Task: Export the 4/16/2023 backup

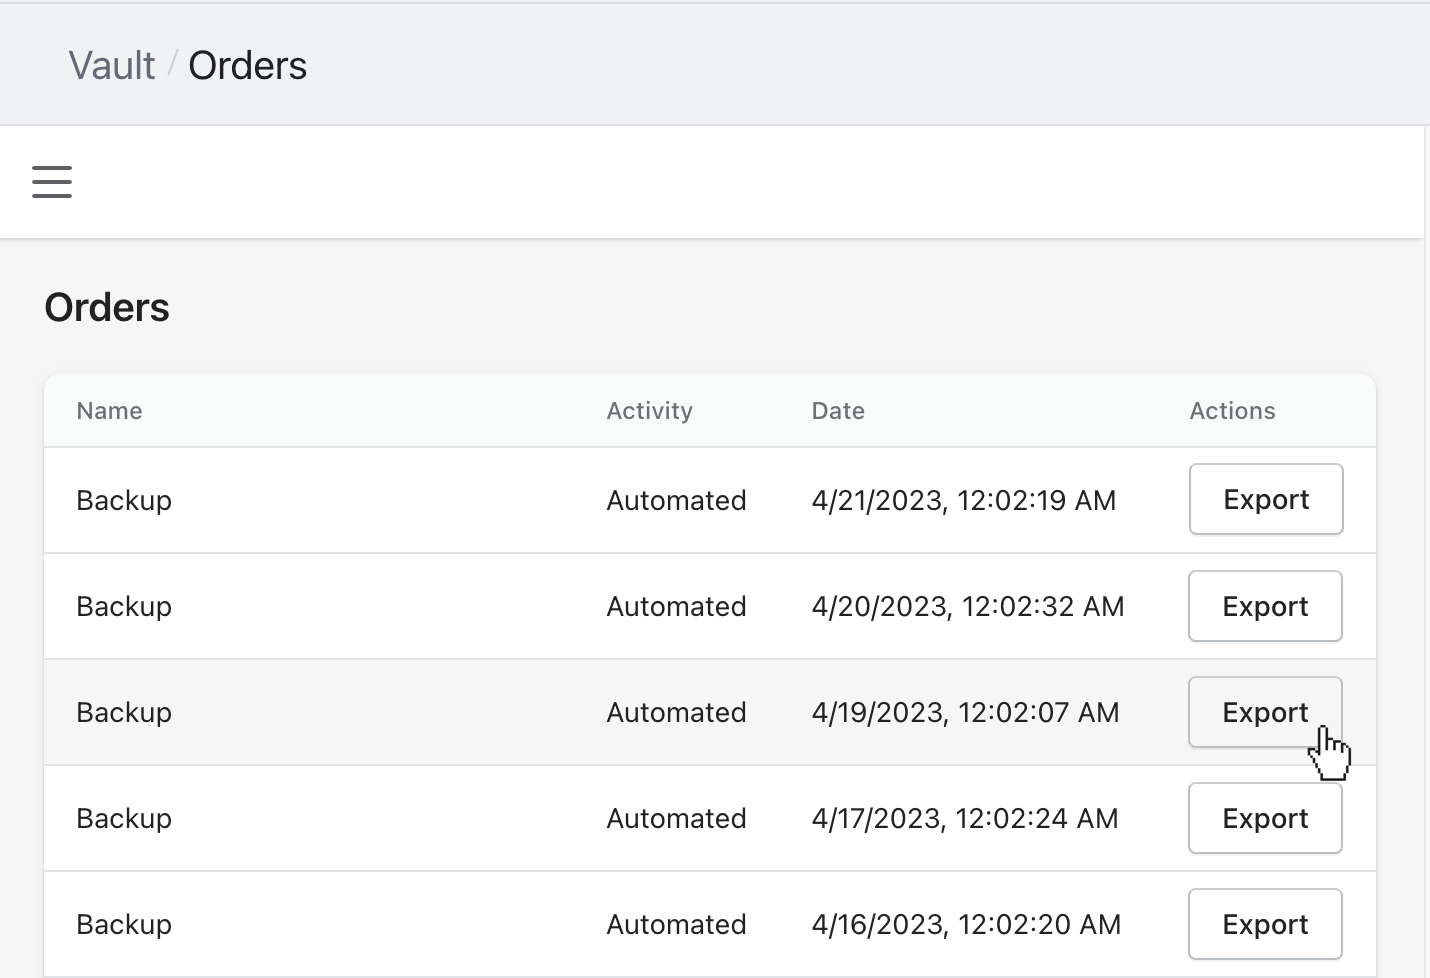Action: coord(1264,924)
